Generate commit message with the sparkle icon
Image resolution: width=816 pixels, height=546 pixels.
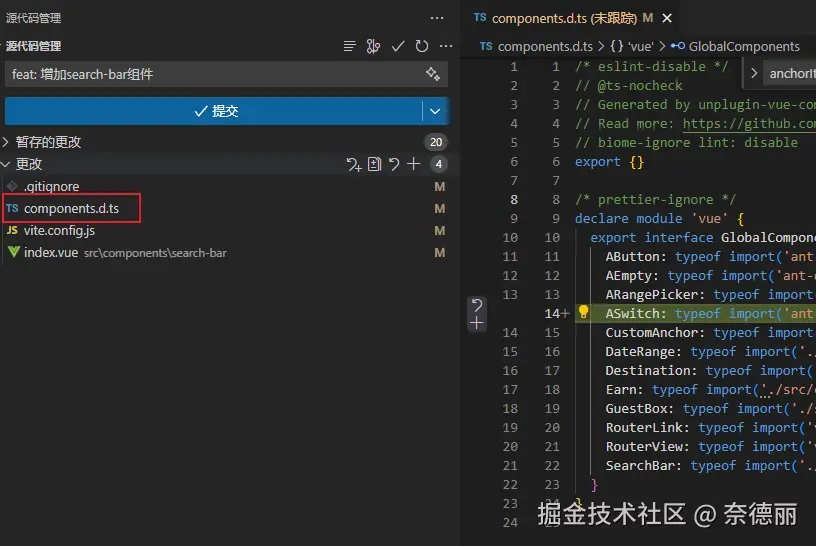(433, 74)
